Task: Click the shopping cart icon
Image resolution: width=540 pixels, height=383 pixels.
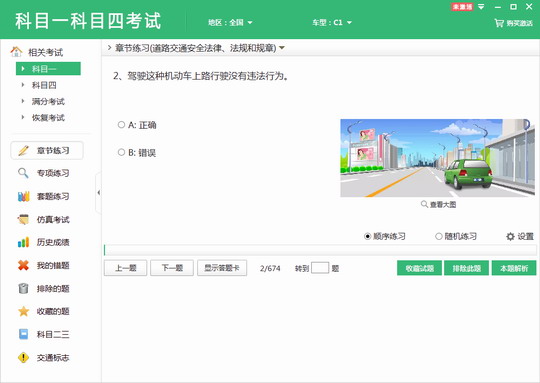Action: click(499, 23)
